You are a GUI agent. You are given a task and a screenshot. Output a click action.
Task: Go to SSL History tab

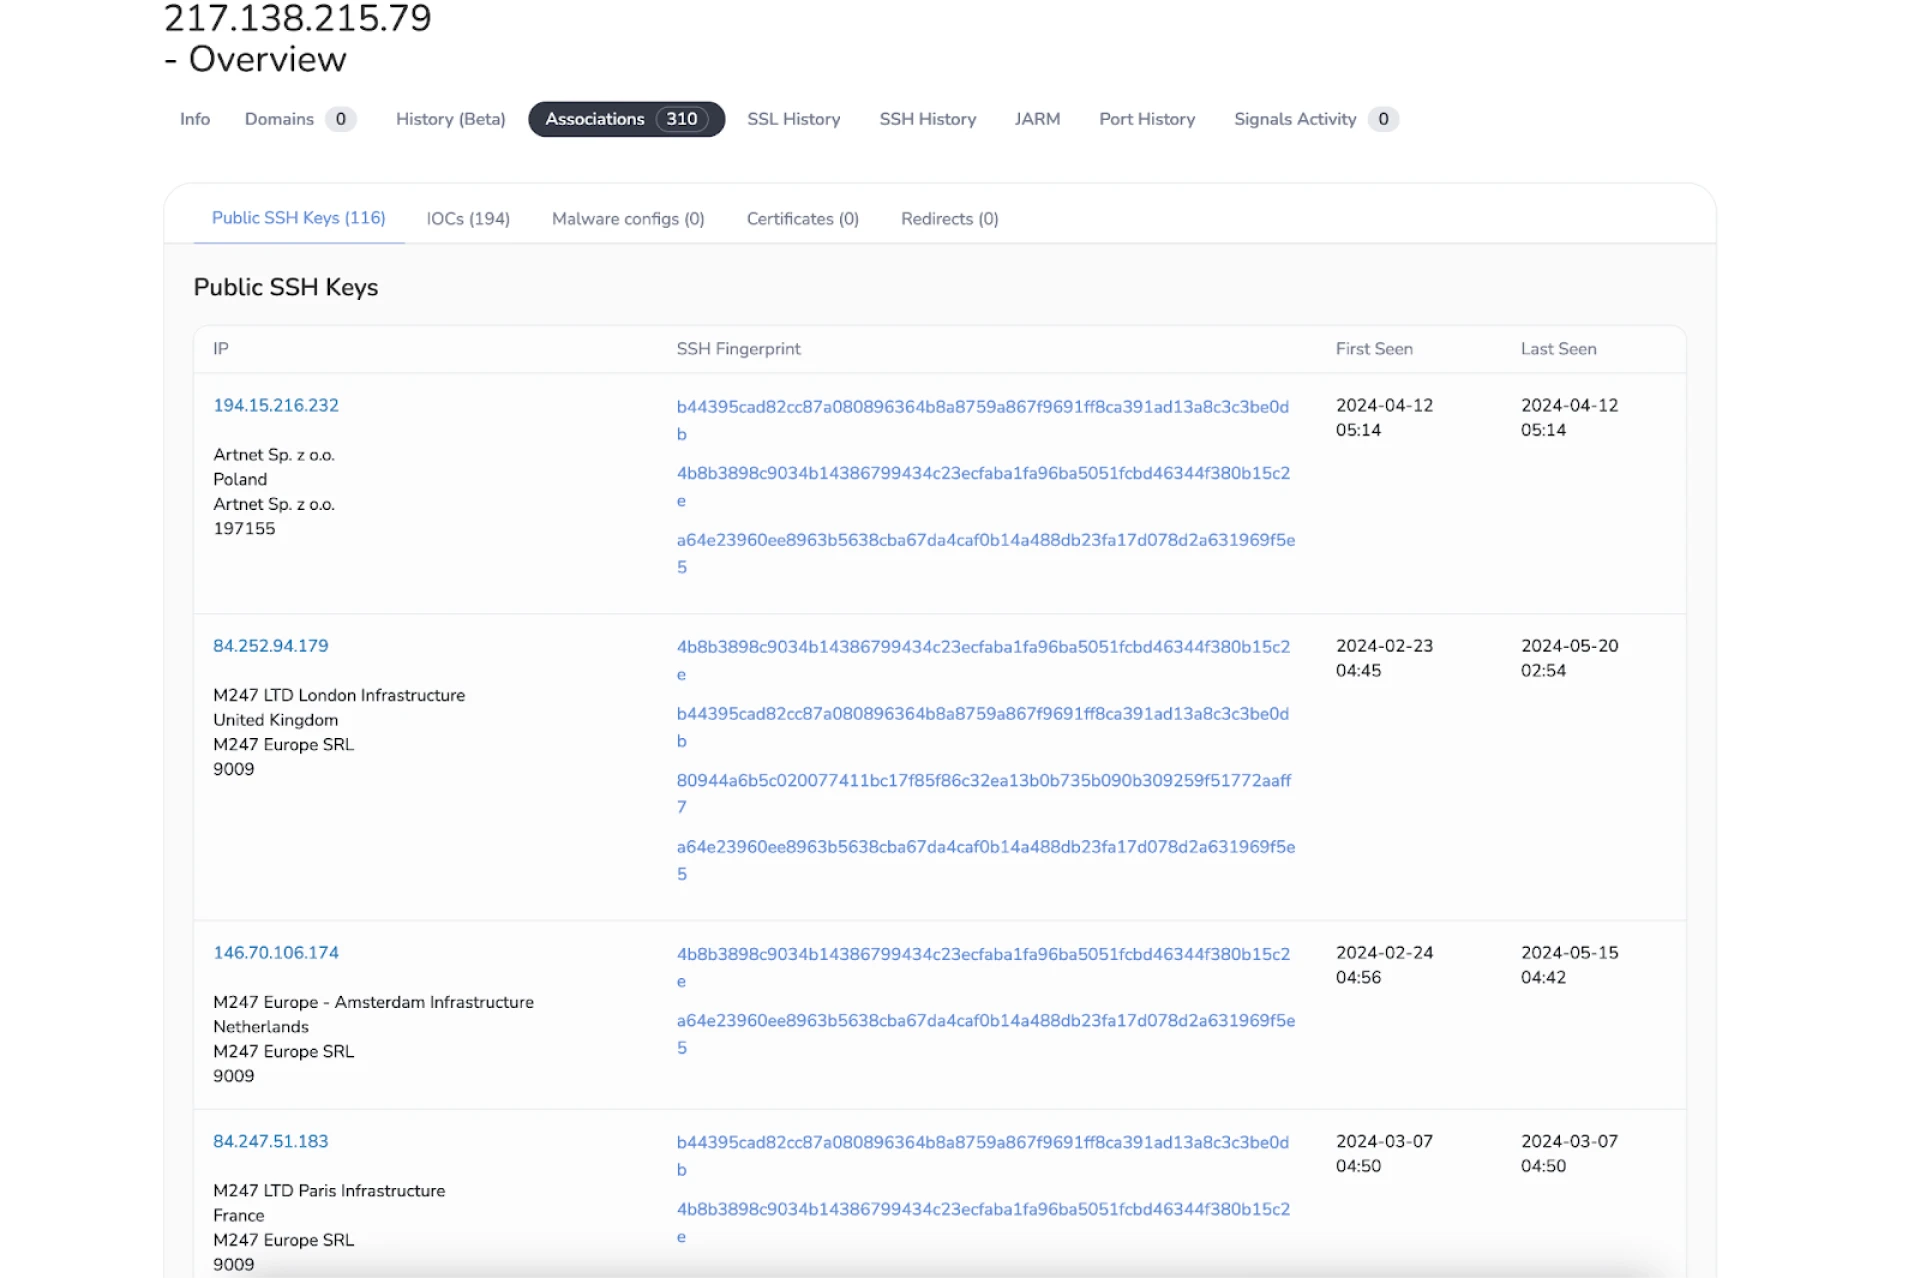coord(793,119)
